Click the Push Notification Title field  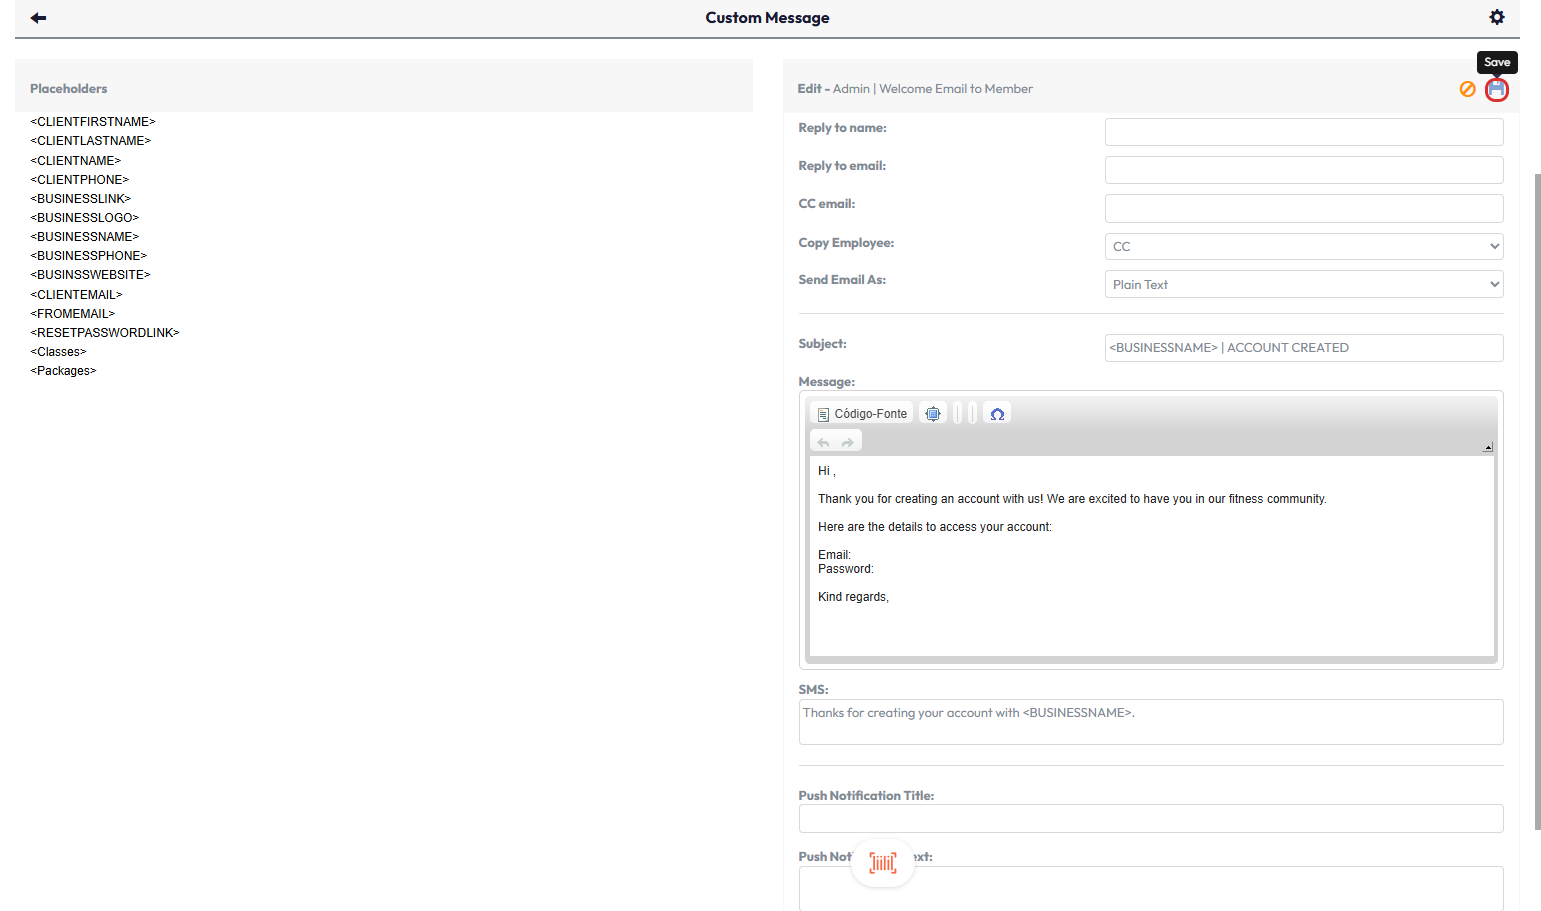click(1150, 819)
